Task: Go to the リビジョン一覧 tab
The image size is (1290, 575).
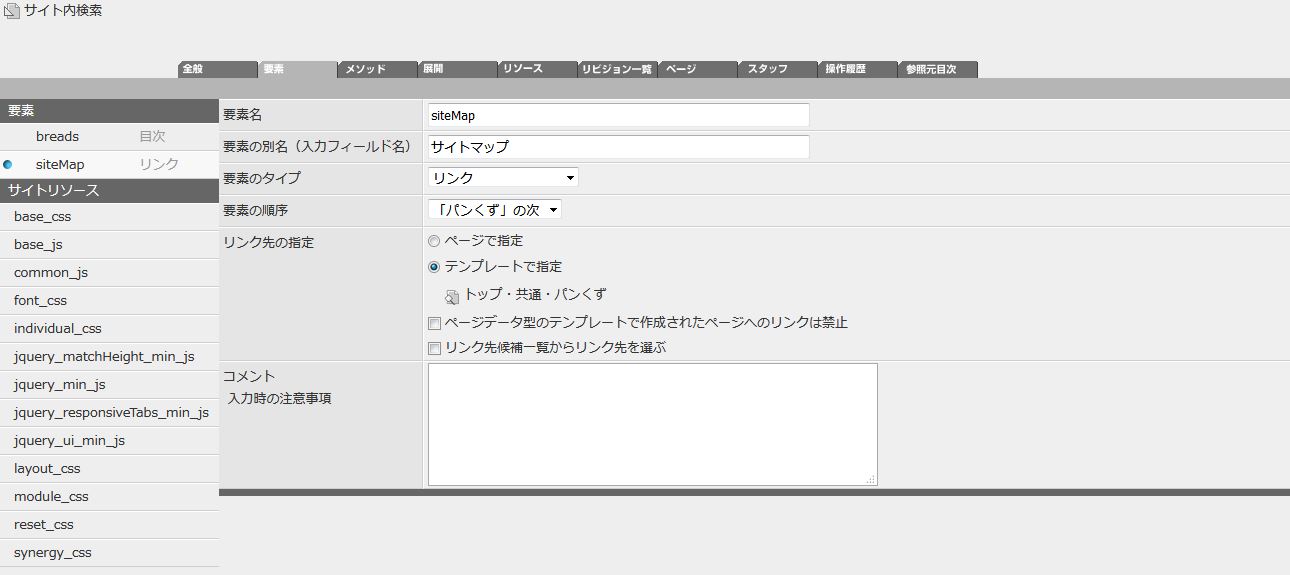Action: tap(617, 69)
